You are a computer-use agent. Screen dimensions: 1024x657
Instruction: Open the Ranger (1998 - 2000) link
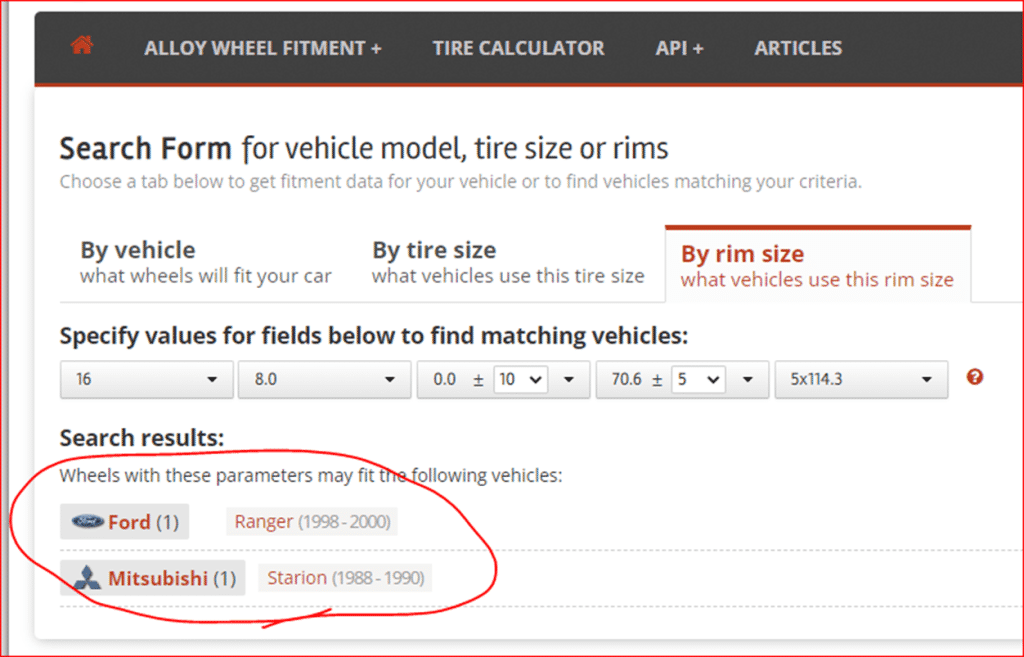312,522
